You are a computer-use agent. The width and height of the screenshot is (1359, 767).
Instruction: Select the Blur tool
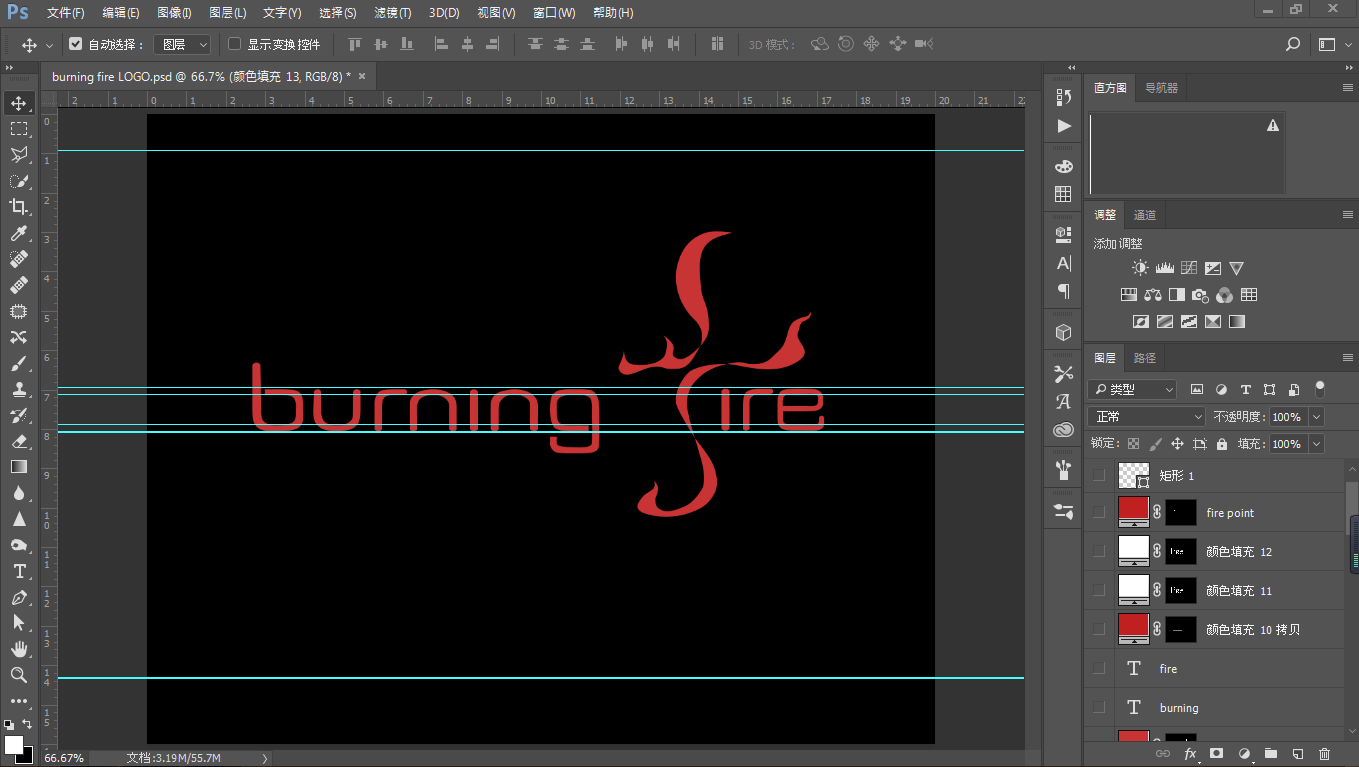(18, 493)
